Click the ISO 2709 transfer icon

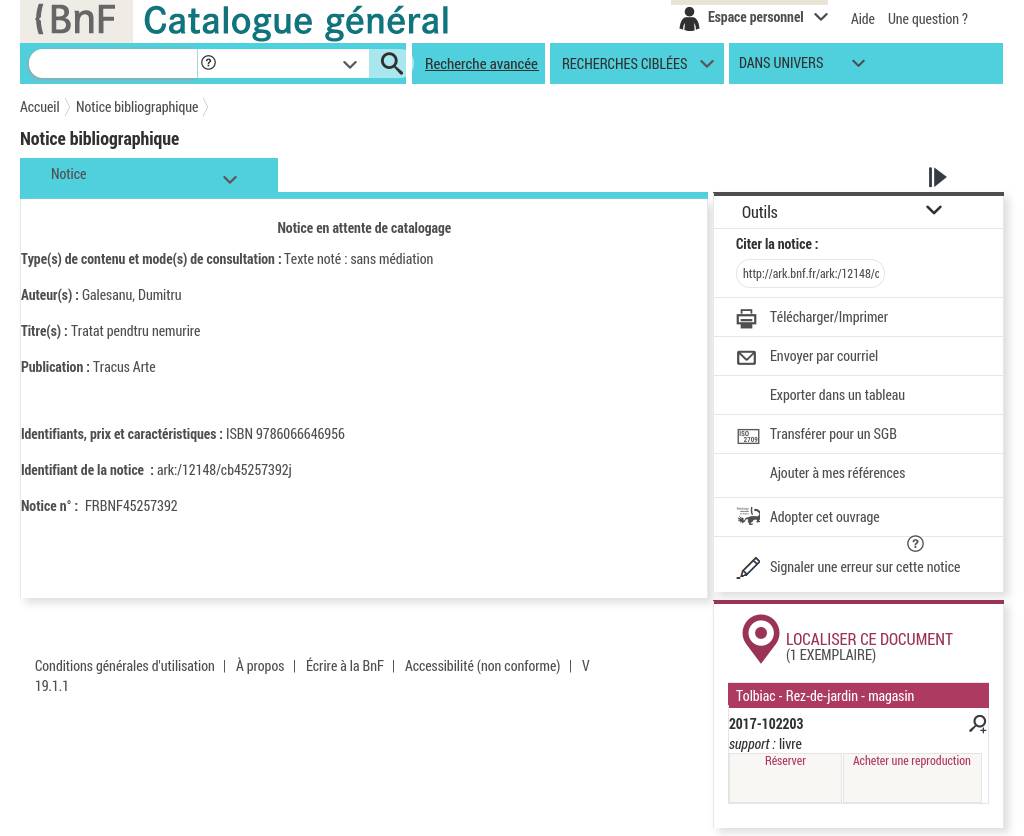[747, 435]
